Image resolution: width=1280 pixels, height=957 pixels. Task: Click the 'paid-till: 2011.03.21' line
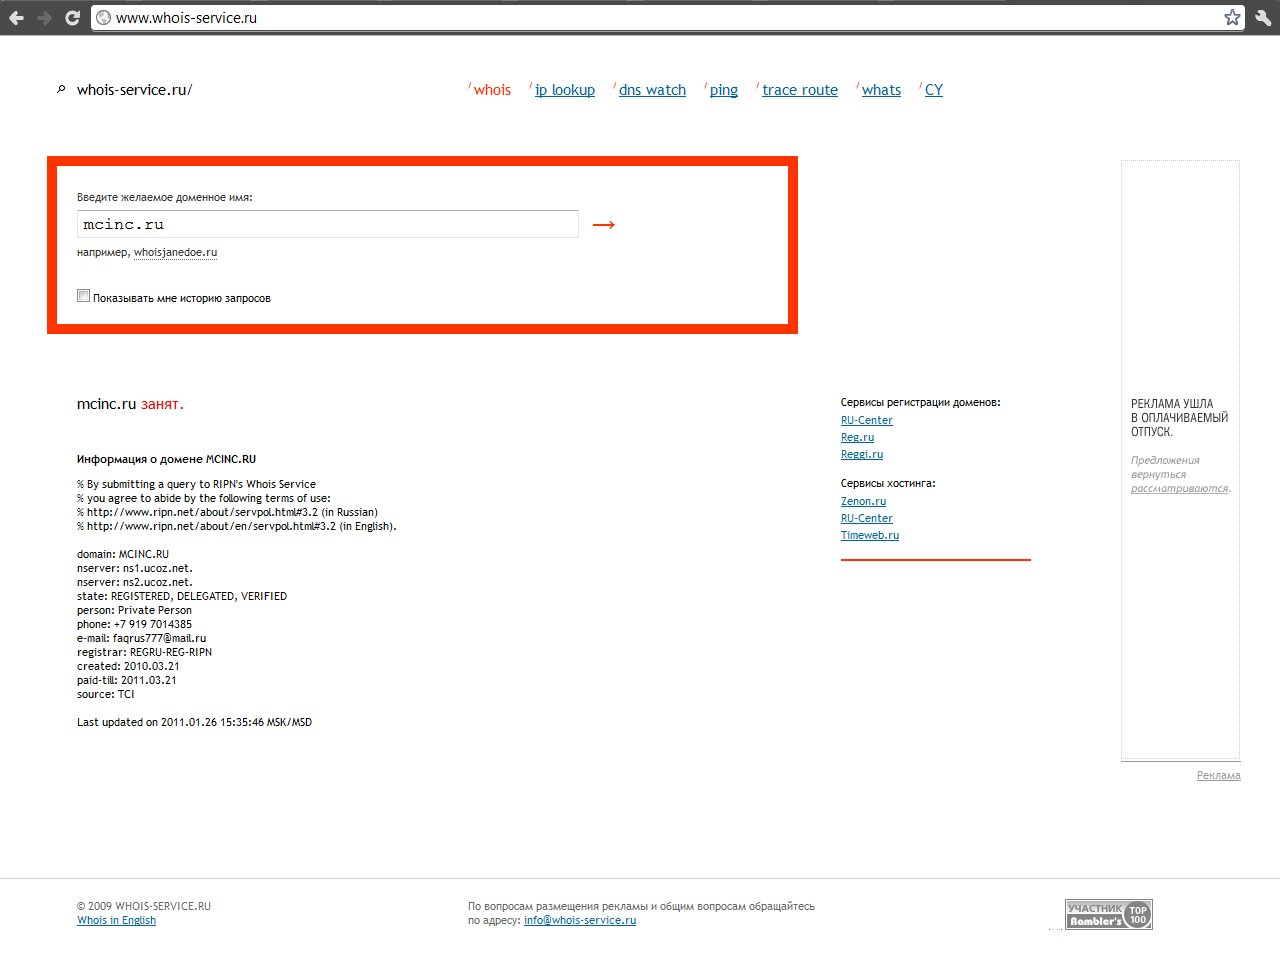126,680
